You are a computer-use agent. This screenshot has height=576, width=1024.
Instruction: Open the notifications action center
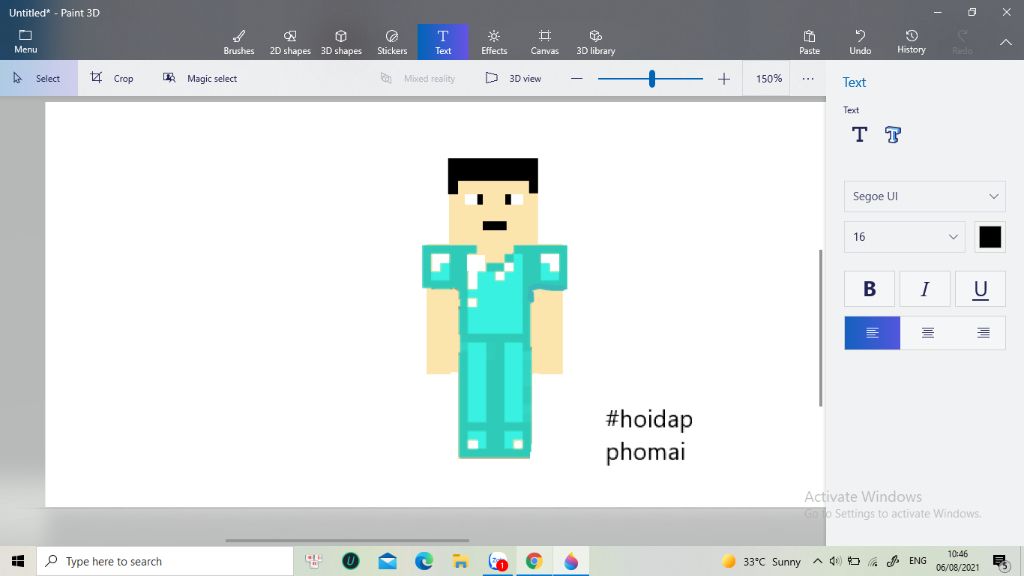[1001, 561]
